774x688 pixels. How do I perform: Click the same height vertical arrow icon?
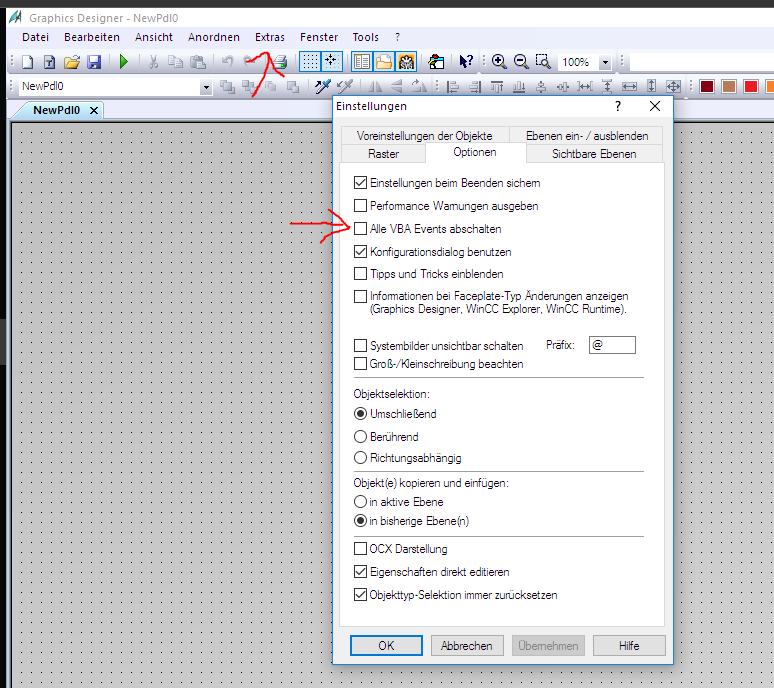[x=652, y=87]
